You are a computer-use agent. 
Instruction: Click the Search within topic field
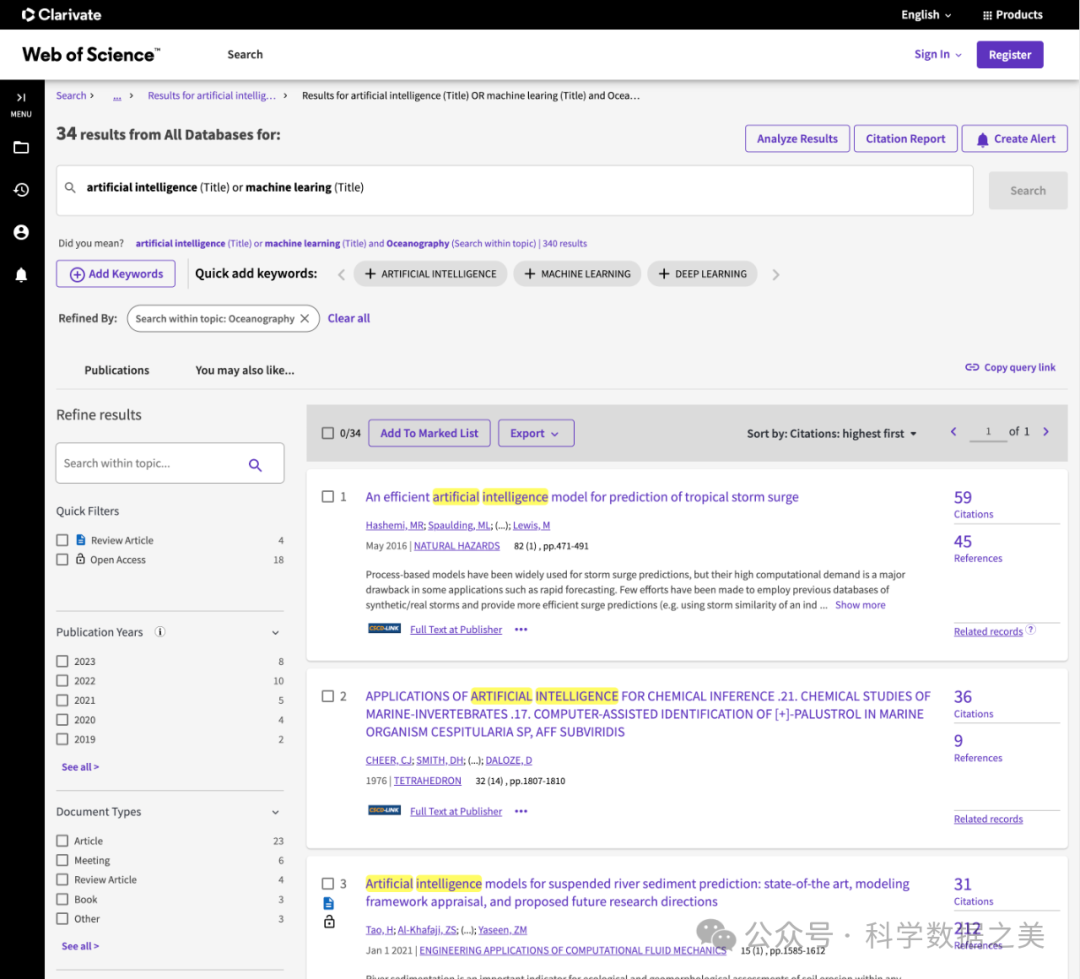pyautogui.click(x=150, y=464)
